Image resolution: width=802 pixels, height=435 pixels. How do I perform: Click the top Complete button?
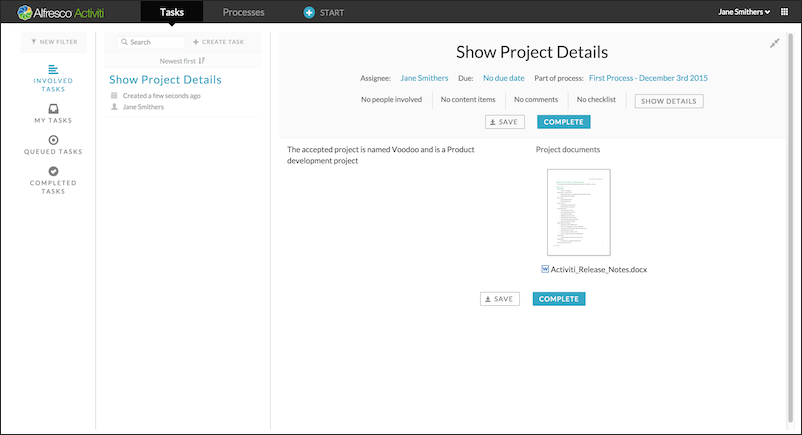click(x=563, y=122)
